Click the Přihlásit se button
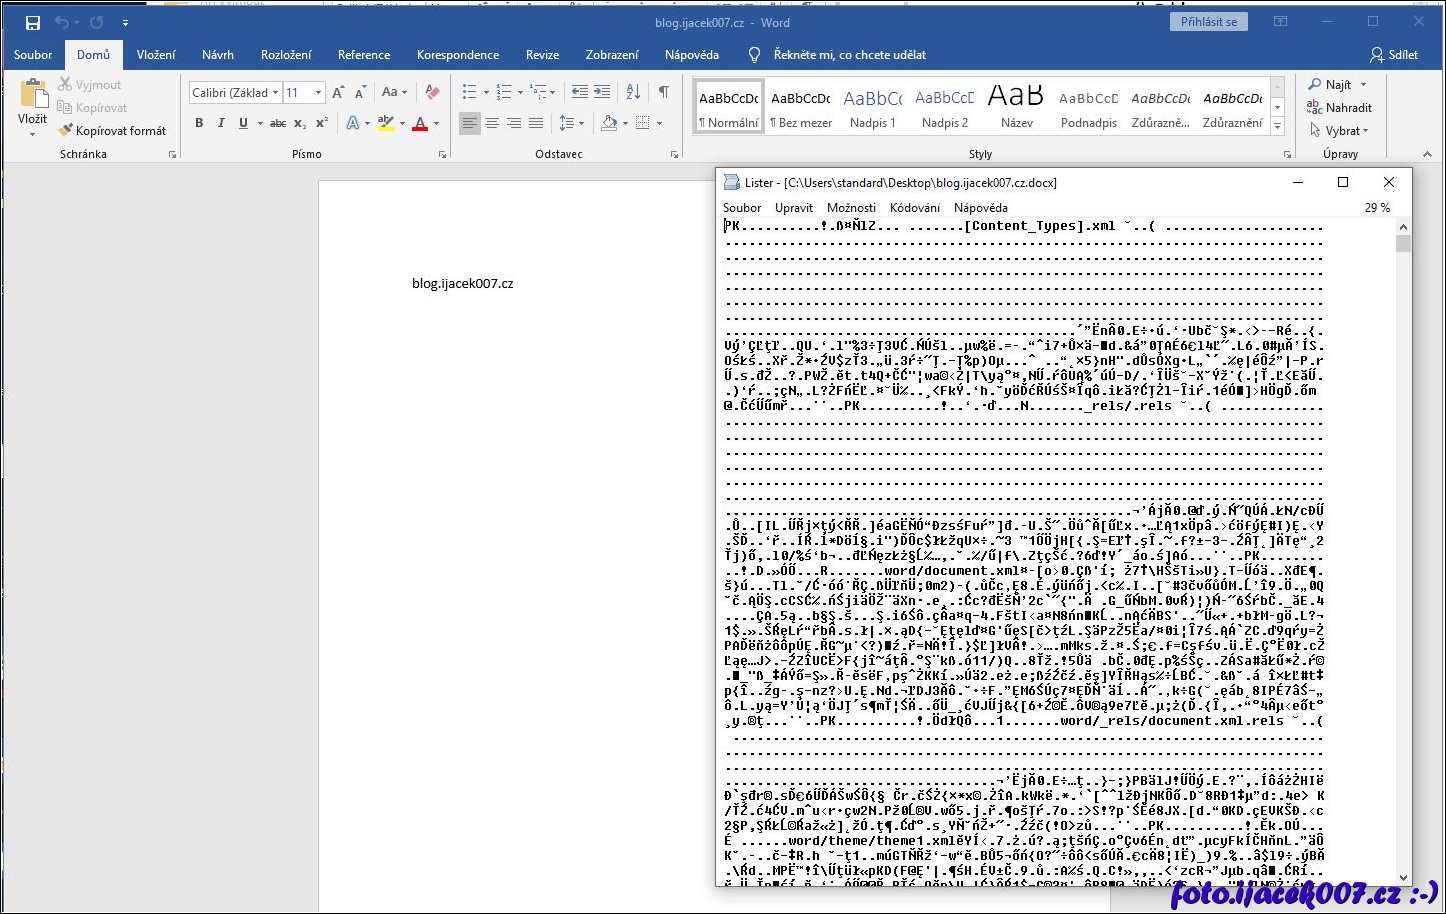This screenshot has height=914, width=1446. (1208, 22)
